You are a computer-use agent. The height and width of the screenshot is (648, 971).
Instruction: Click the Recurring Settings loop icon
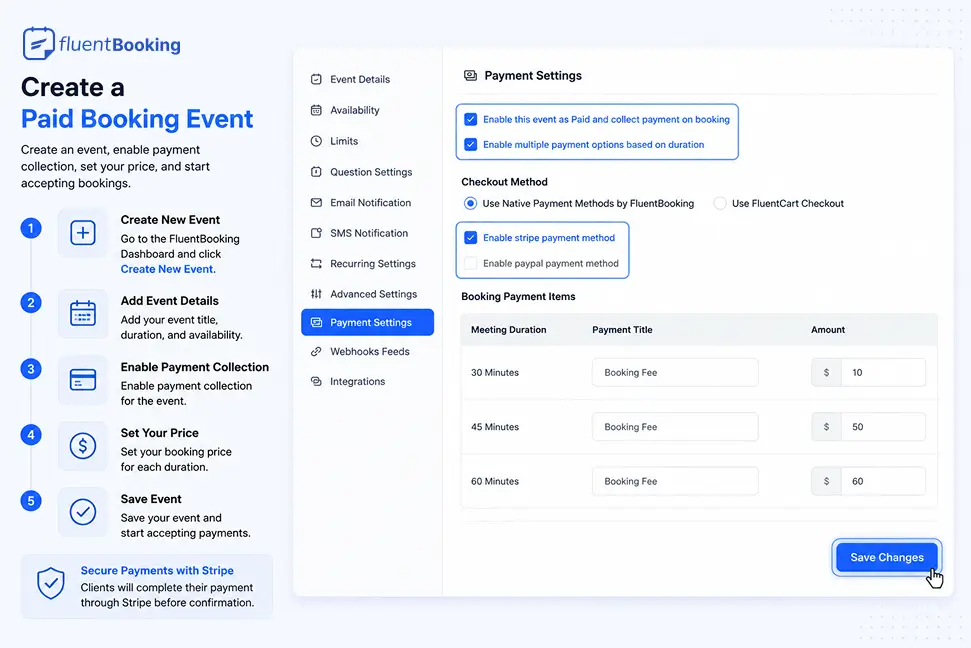[x=316, y=263]
